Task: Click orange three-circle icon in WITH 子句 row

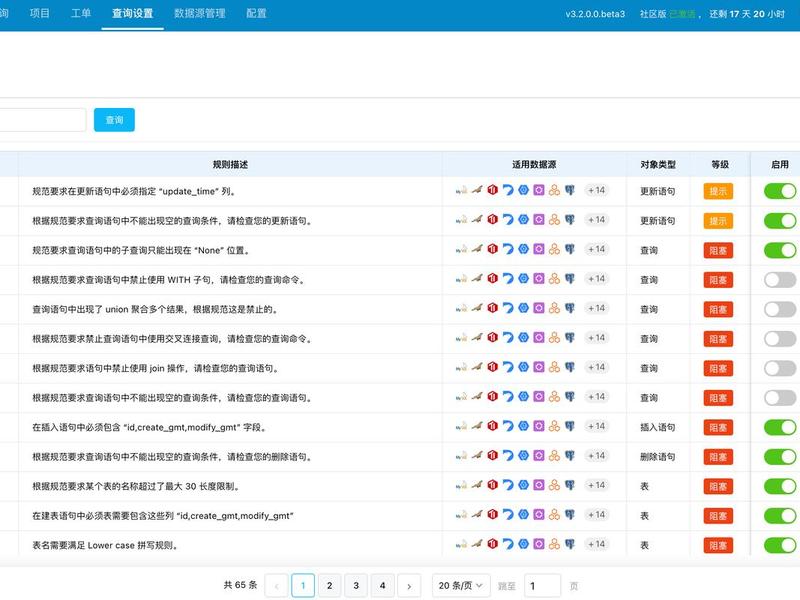Action: tap(555, 279)
